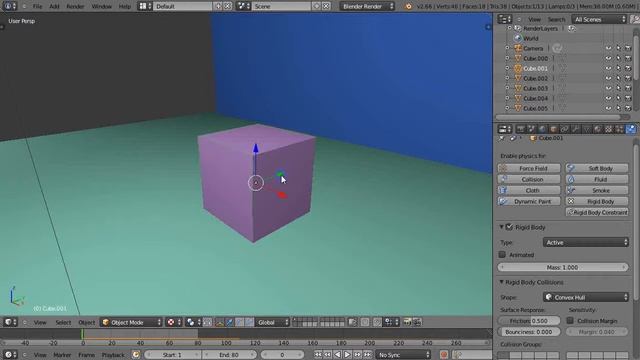Open the Modifiers wrench tab
The height and width of the screenshot is (360, 640).
click(576, 129)
